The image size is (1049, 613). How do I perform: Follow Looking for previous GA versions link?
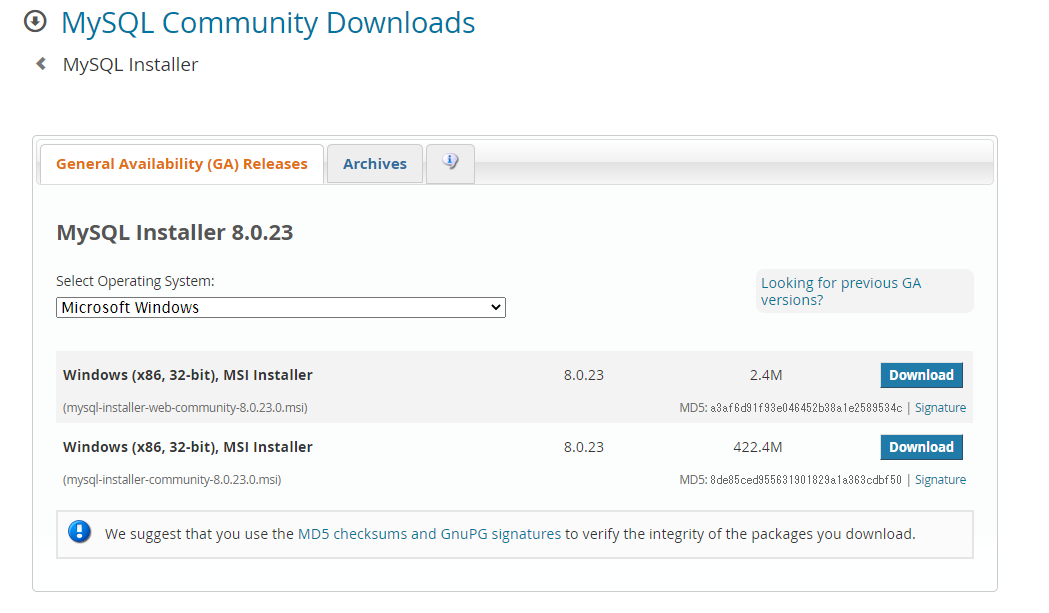[841, 291]
